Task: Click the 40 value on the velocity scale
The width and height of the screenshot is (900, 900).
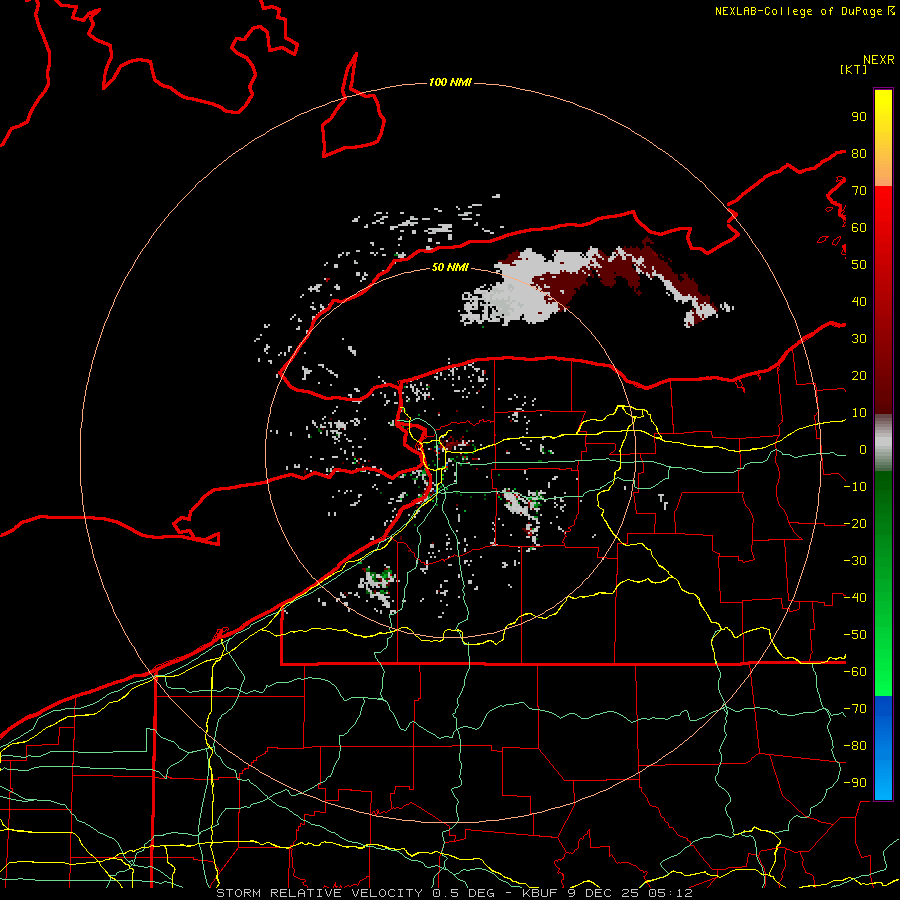Action: point(859,302)
